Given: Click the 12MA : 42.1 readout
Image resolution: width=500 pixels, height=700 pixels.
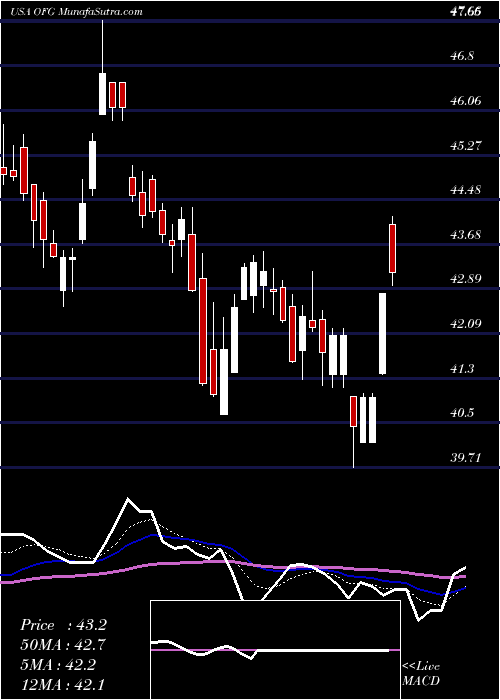Looking at the screenshot, I should [x=63, y=684].
